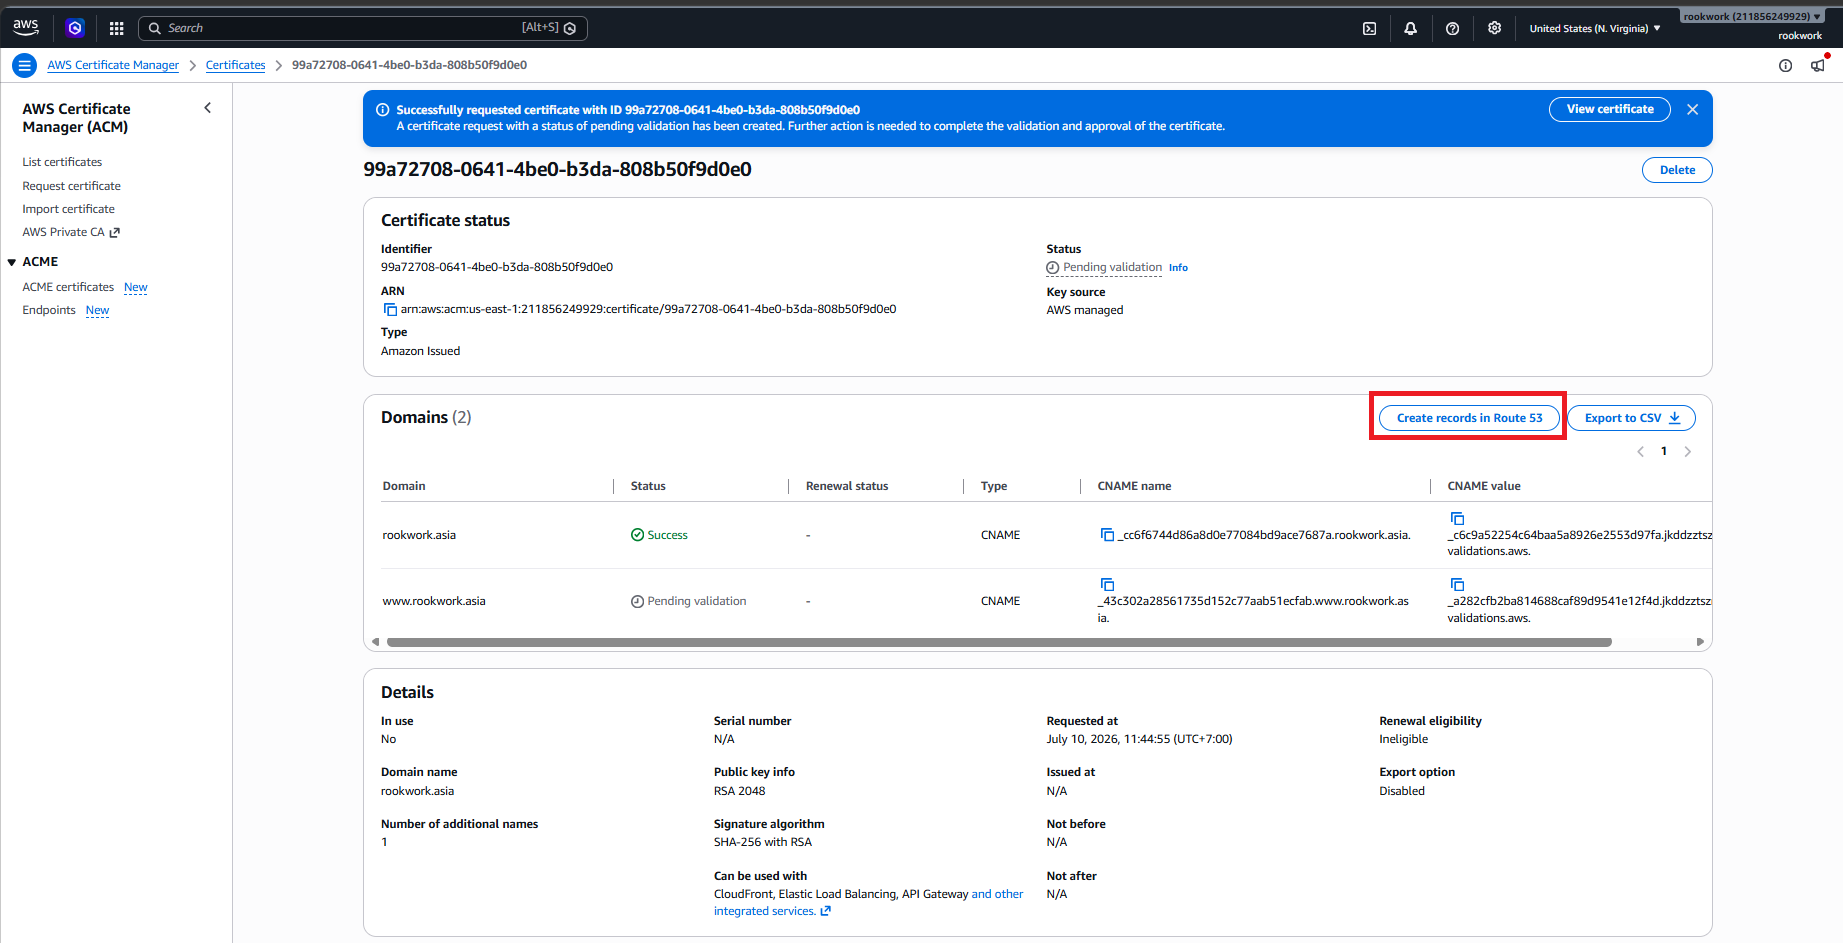Click Create records in Route 53
The width and height of the screenshot is (1843, 943).
click(1469, 418)
